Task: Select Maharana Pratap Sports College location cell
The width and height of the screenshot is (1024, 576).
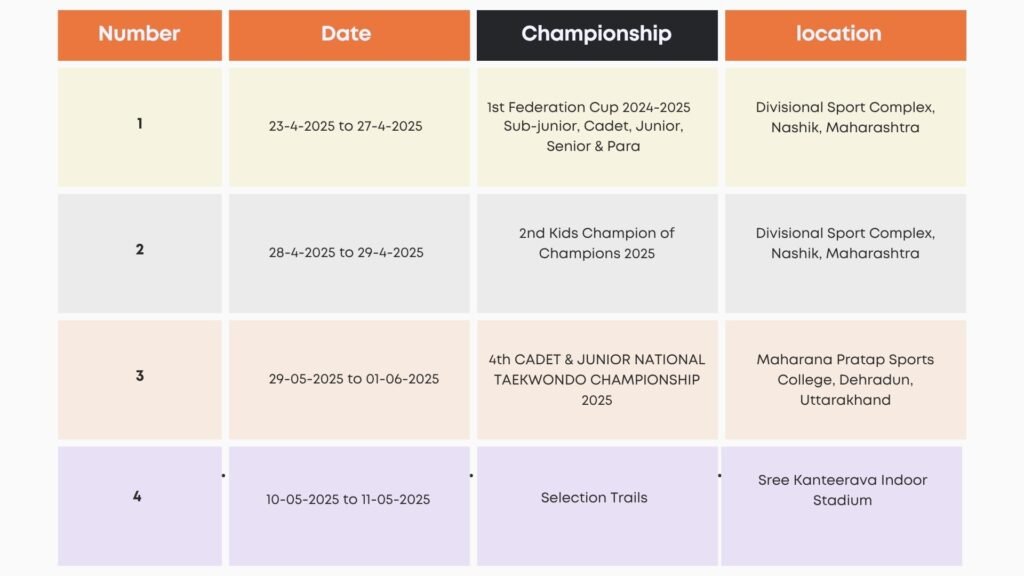Action: pos(845,379)
